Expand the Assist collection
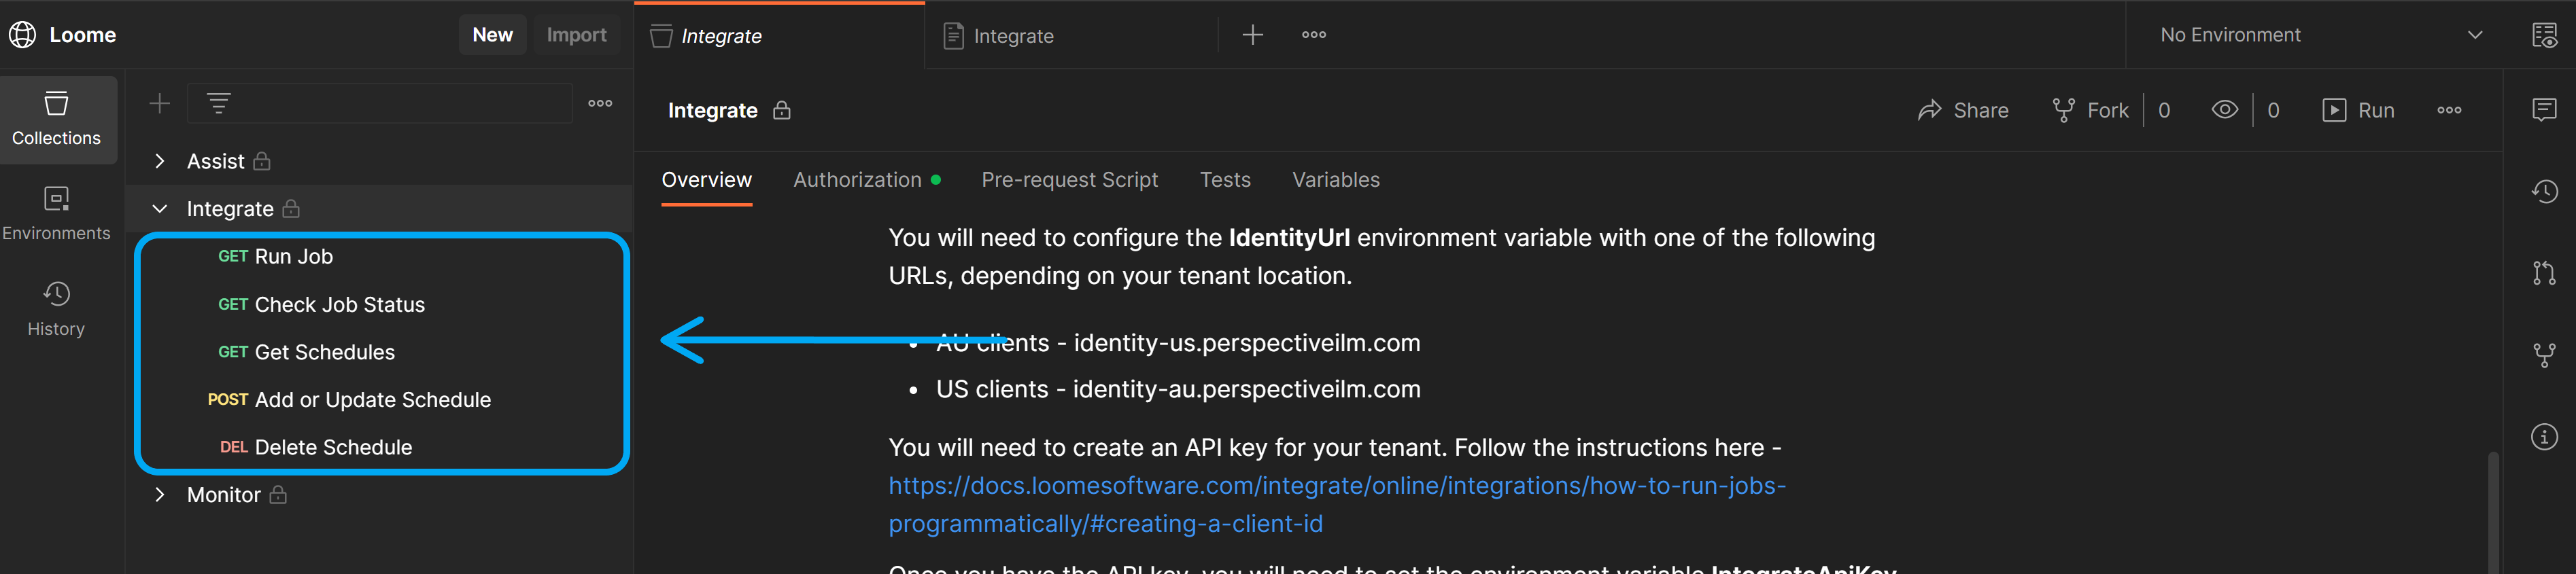Viewport: 2576px width, 574px height. [x=159, y=161]
